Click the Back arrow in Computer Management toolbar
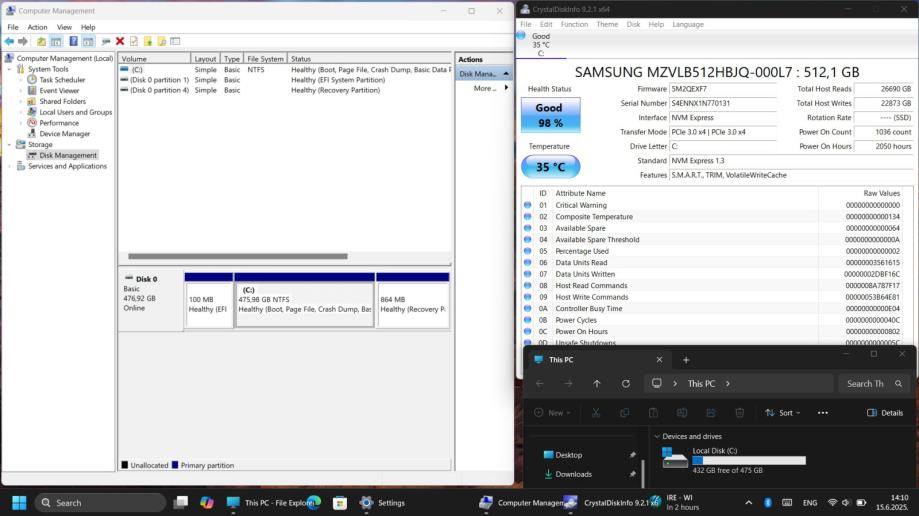Image resolution: width=919 pixels, height=516 pixels. [x=9, y=41]
